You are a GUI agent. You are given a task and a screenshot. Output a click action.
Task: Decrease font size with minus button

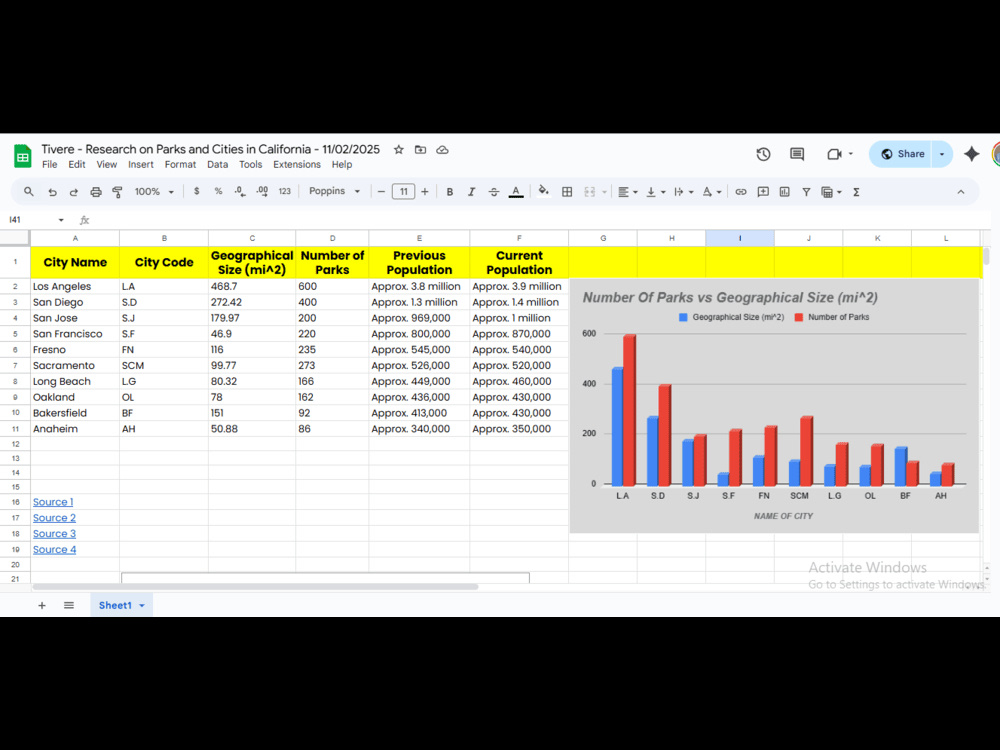pyautogui.click(x=381, y=191)
